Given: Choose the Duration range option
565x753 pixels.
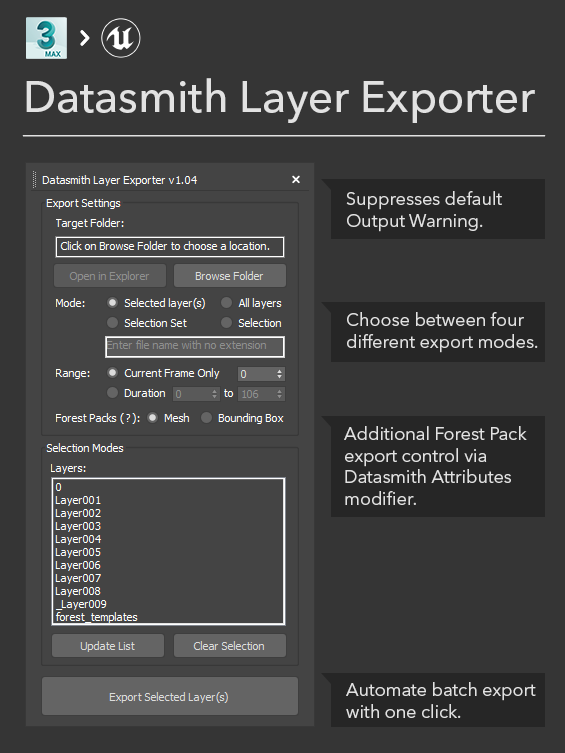Looking at the screenshot, I should click(x=112, y=393).
